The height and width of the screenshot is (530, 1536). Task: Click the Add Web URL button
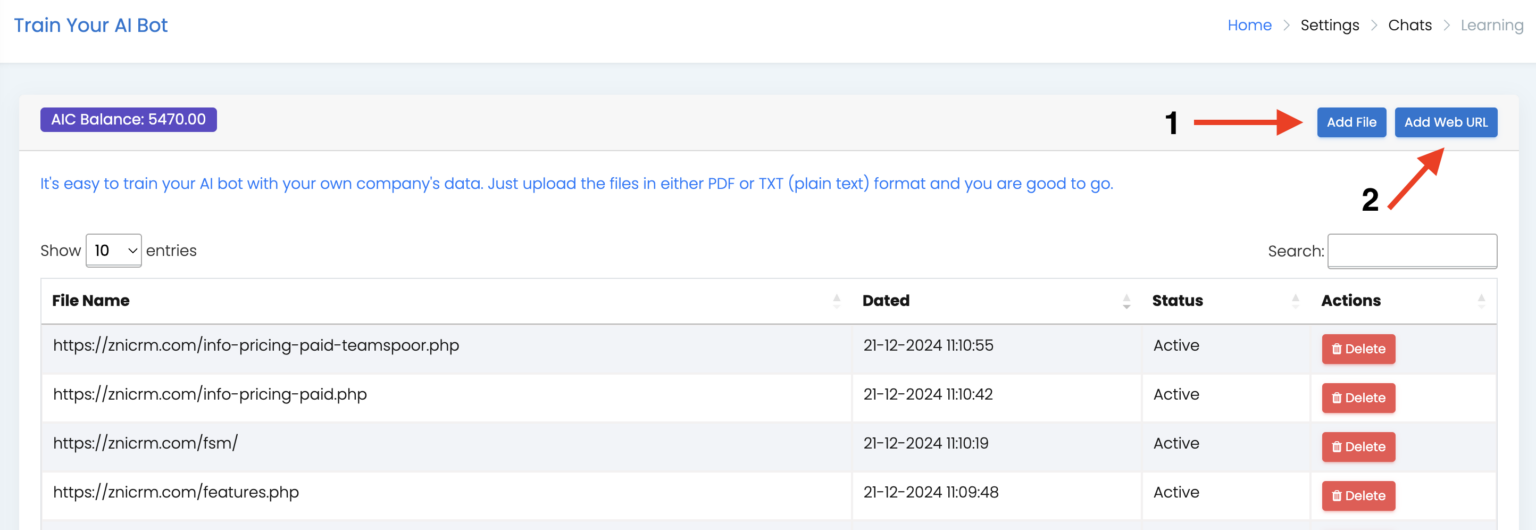pos(1446,122)
